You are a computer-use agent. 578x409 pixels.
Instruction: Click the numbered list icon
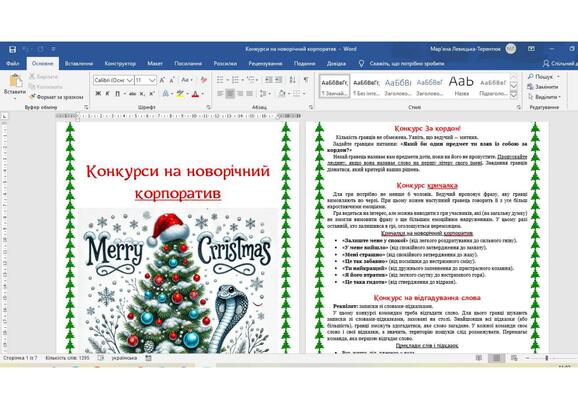point(235,80)
